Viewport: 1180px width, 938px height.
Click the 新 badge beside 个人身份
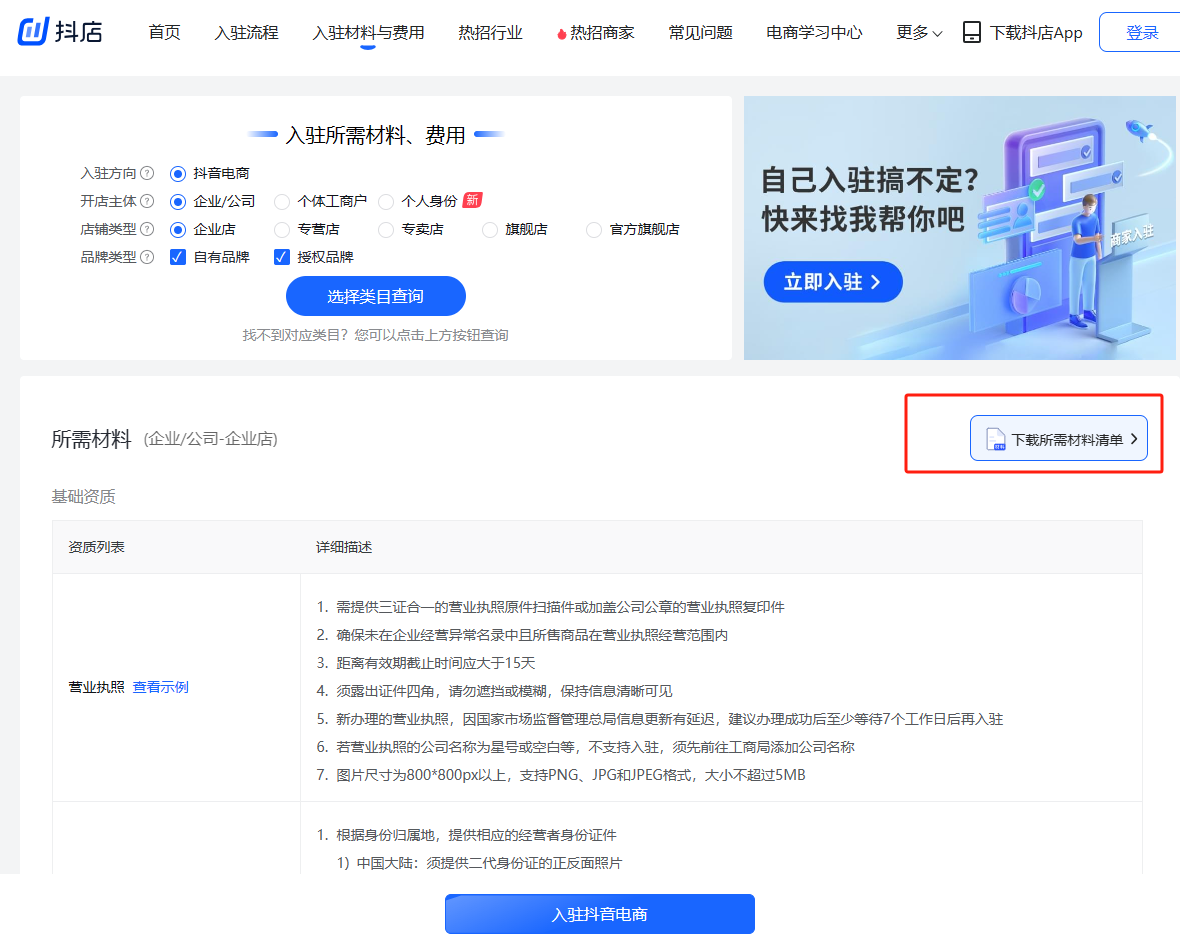[472, 200]
